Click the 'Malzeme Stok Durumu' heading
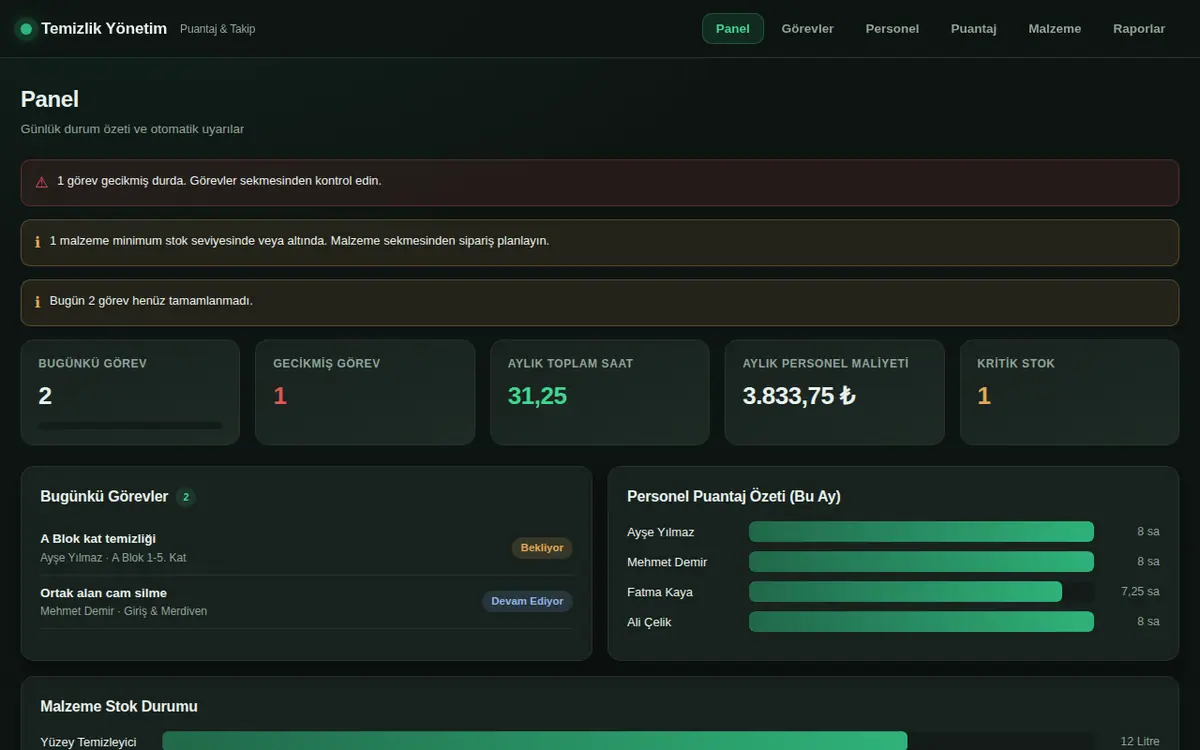 [x=119, y=707]
